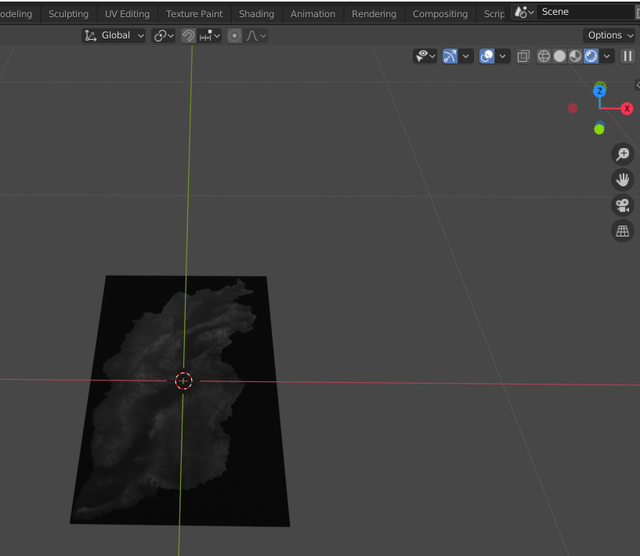The height and width of the screenshot is (556, 640).
Task: Switch to the UV Editing workspace tab
Action: point(127,14)
